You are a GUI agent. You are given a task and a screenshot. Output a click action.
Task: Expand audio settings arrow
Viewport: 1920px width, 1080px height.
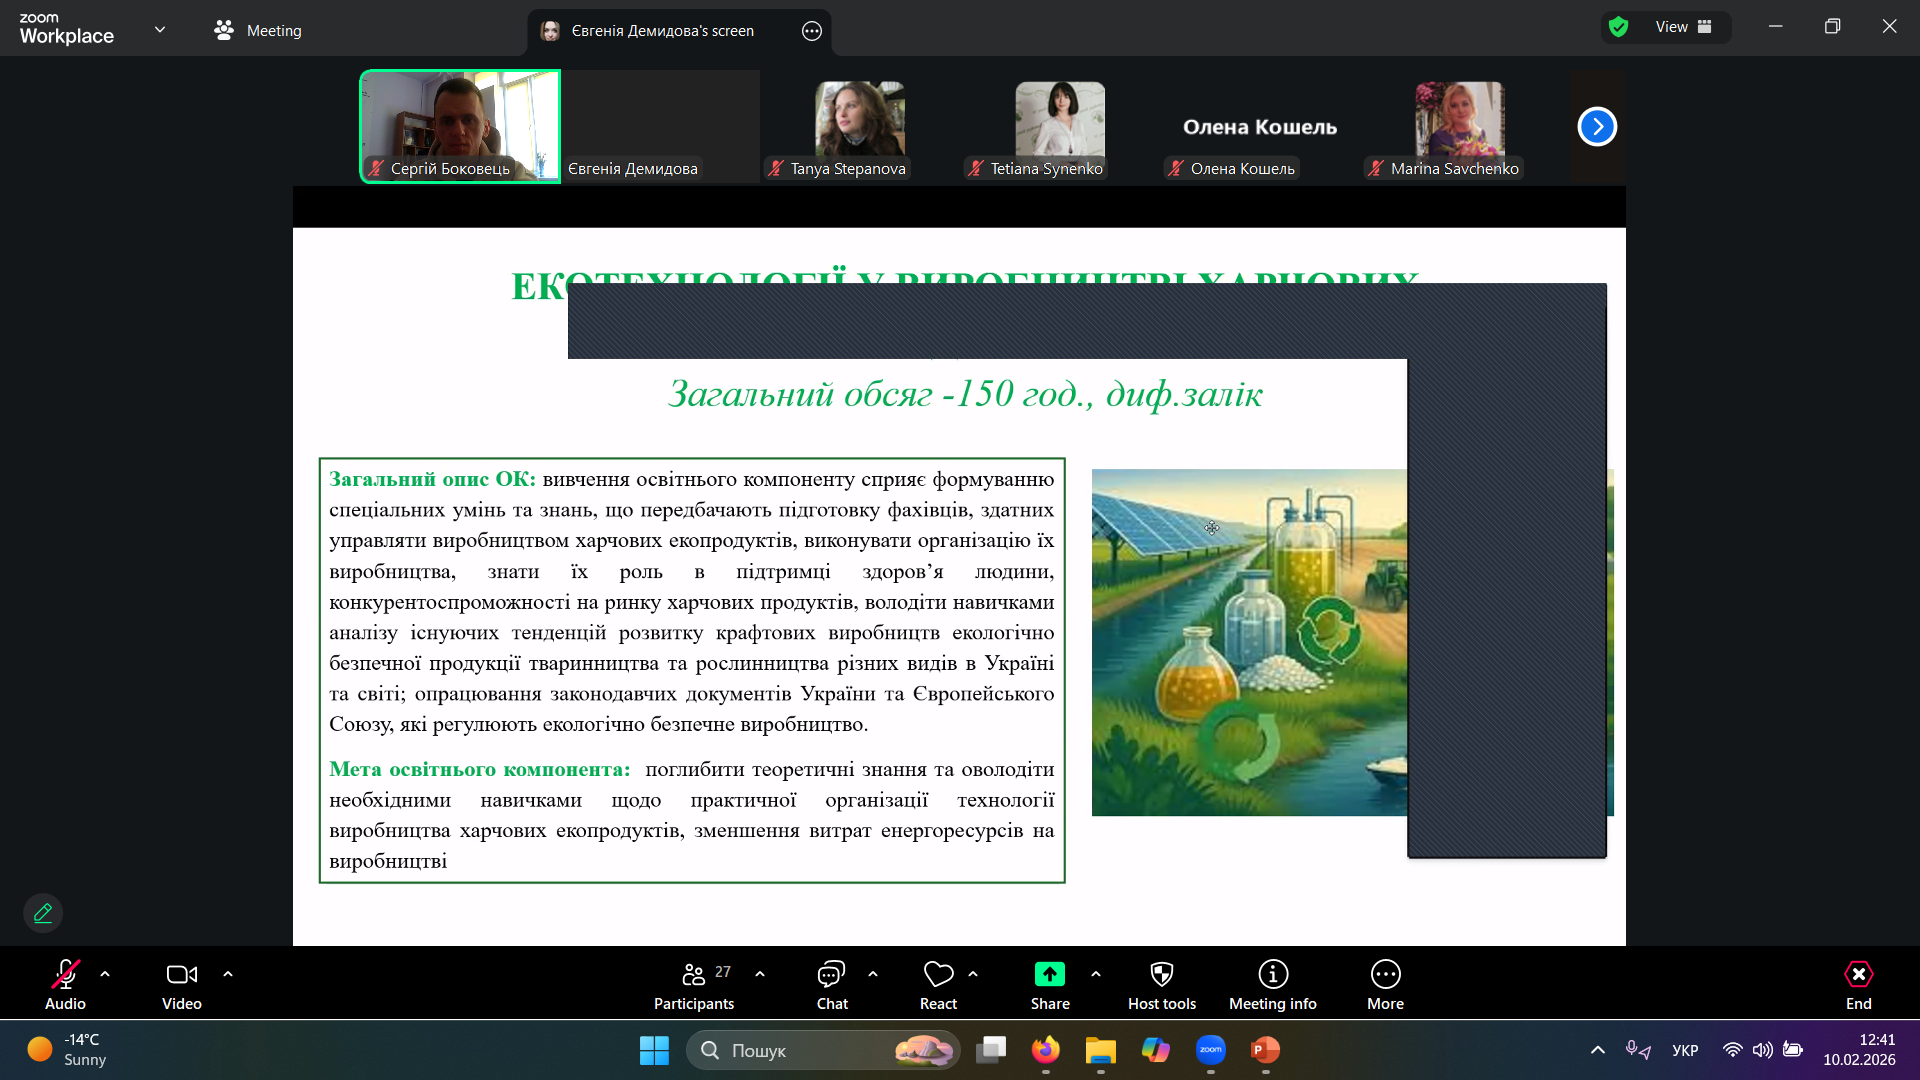tap(105, 974)
